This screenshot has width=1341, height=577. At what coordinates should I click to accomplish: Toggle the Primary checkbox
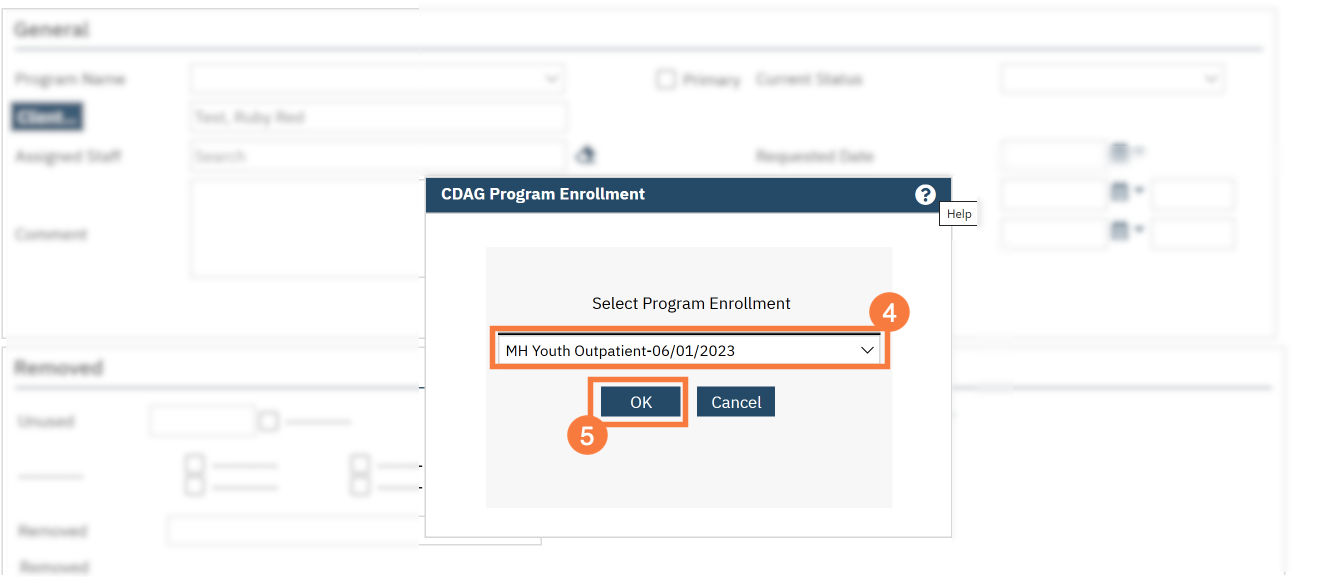pyautogui.click(x=666, y=79)
